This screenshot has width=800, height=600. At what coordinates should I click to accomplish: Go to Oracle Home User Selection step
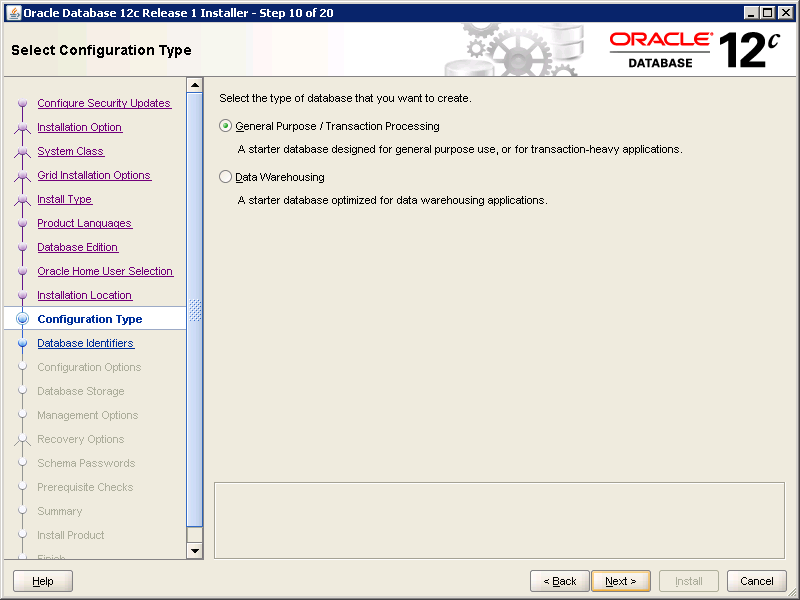(x=105, y=271)
